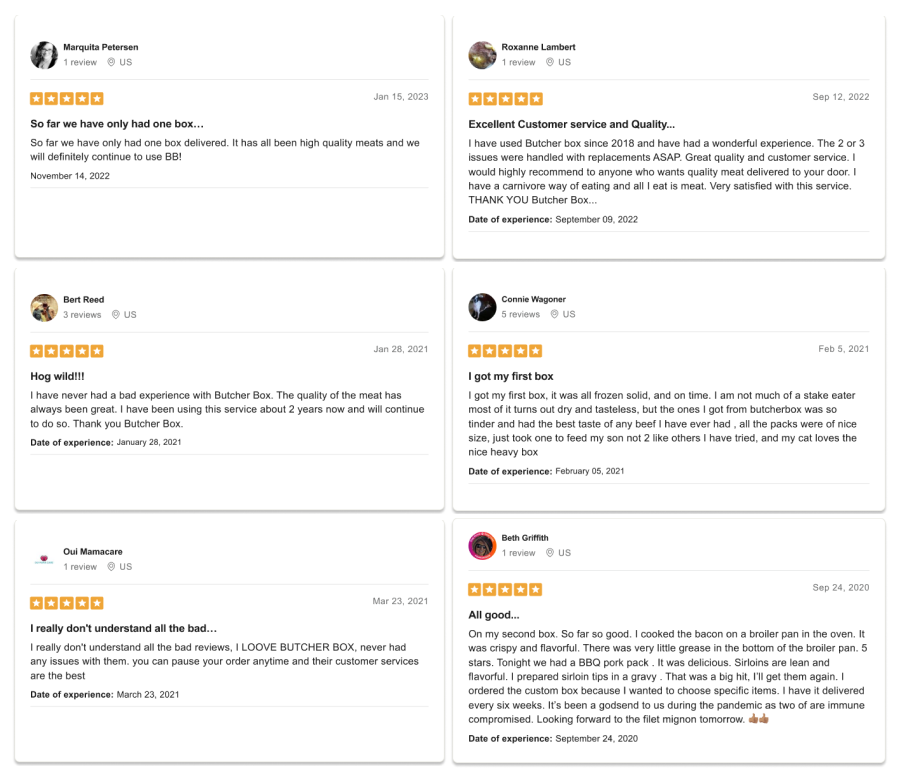Click the "3 reviews" link under Bert Reed
900x783 pixels.
point(82,314)
